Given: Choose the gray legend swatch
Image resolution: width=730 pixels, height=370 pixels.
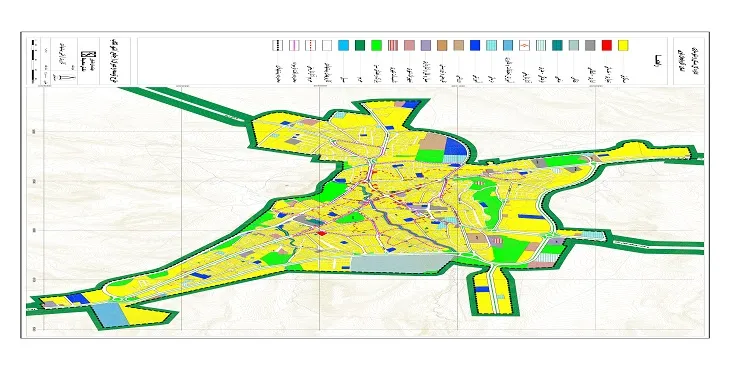Looking at the screenshot, I should point(590,45).
